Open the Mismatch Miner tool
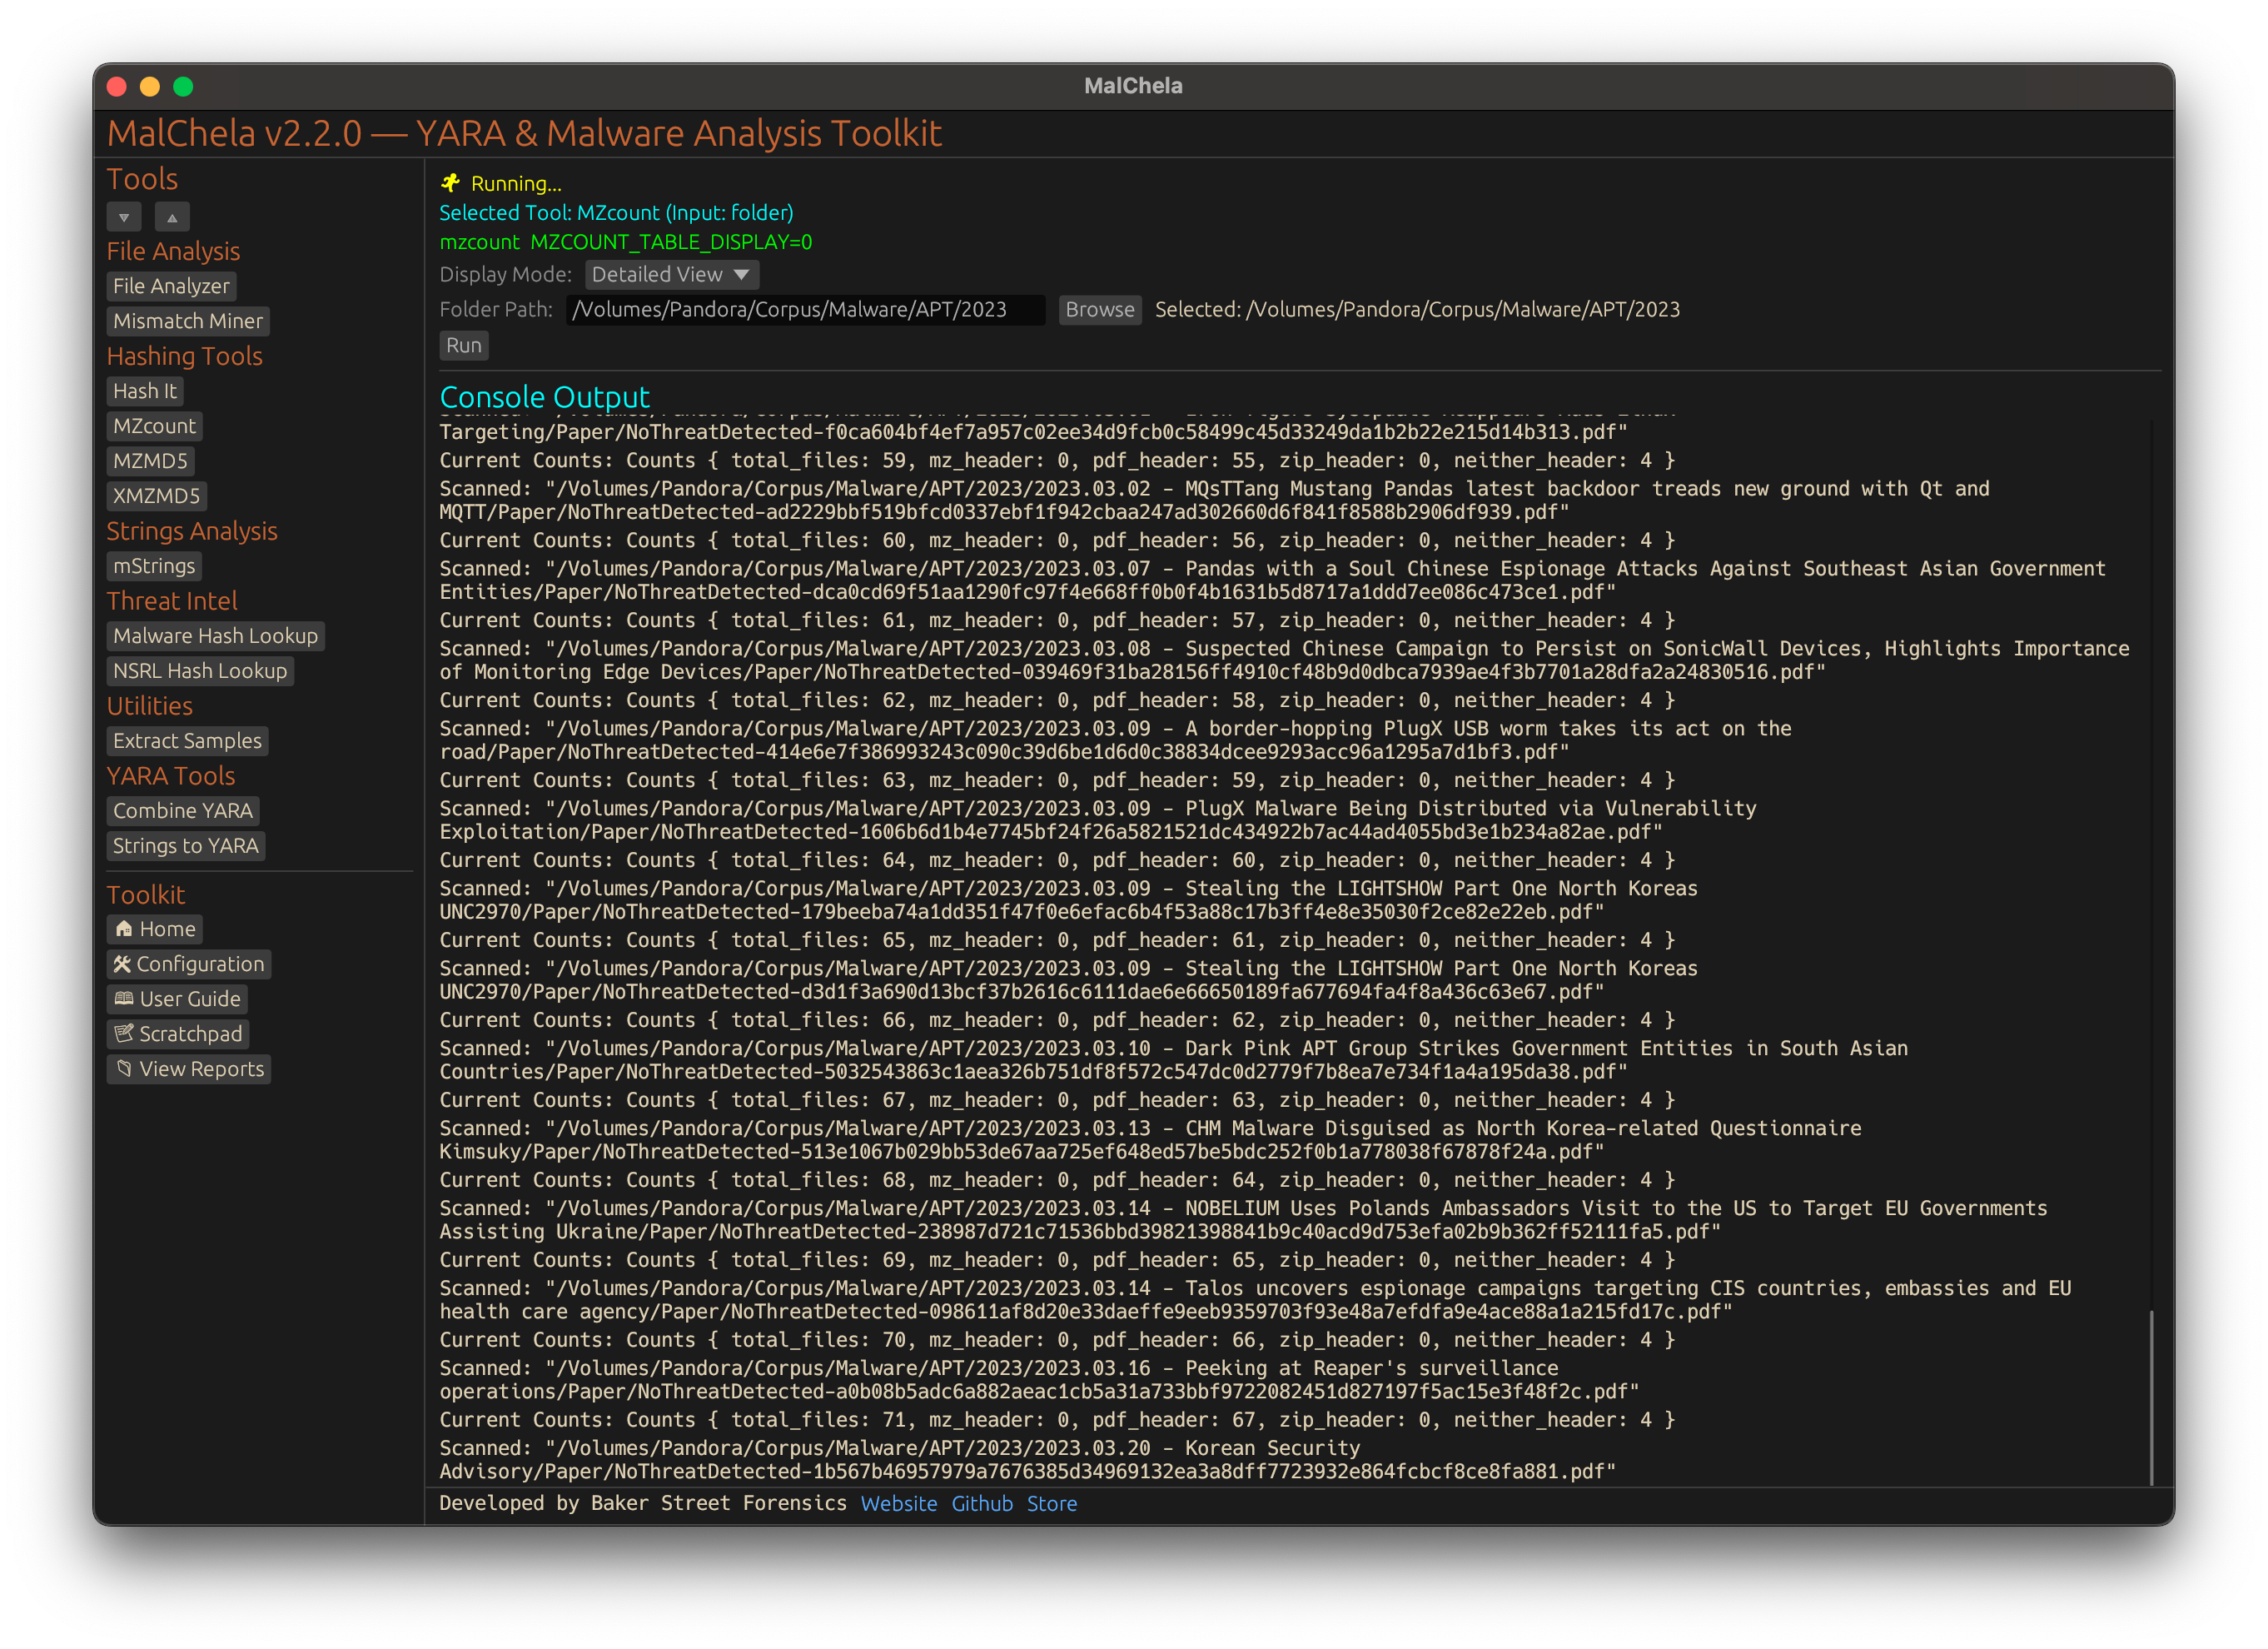 [188, 321]
